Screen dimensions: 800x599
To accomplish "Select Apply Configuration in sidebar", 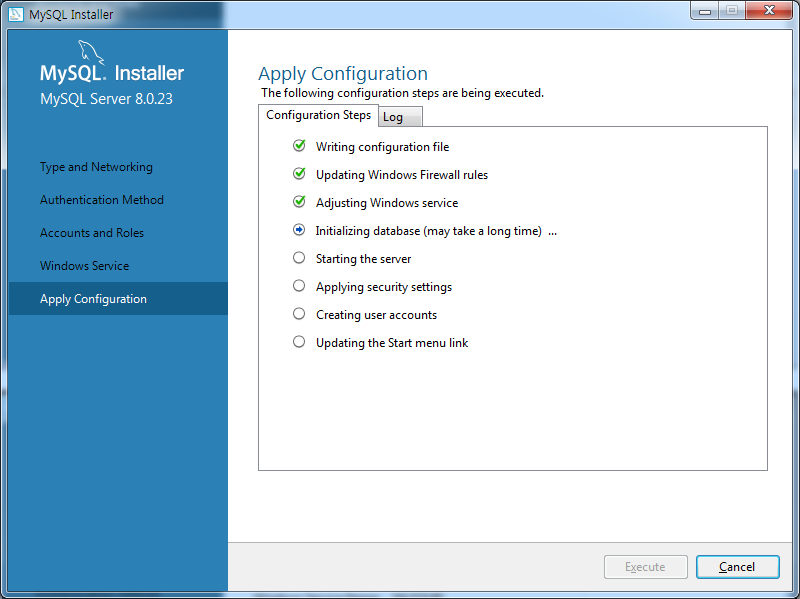I will pos(118,298).
